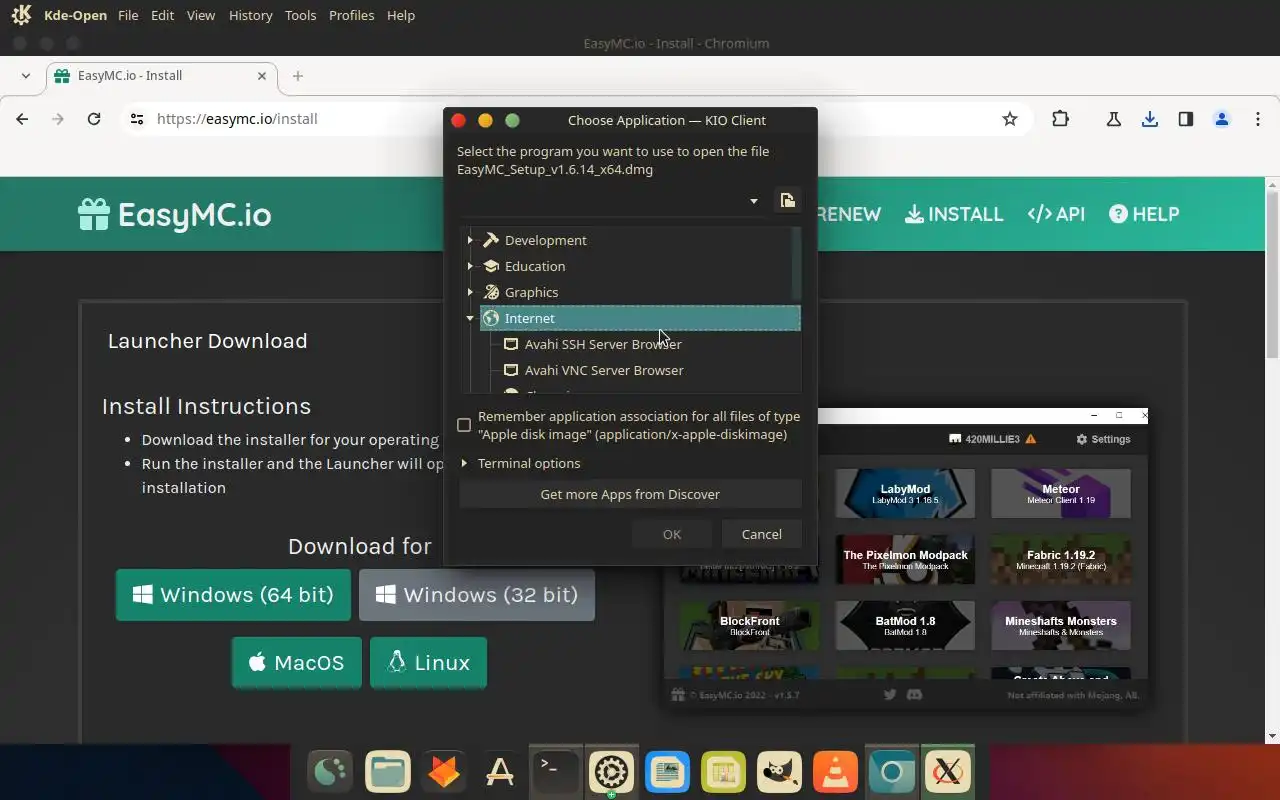Screen dimensions: 1280x800
Task: Click the Linux download button
Action: click(428, 663)
